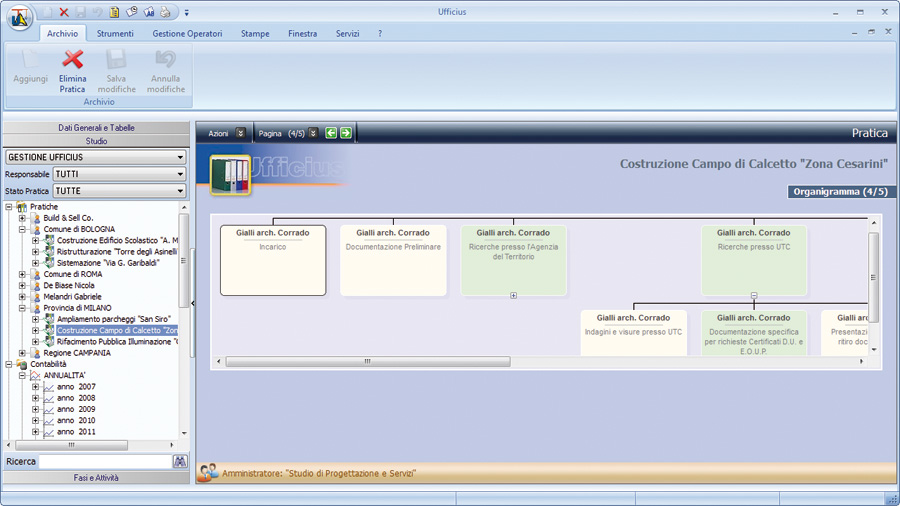Select the Indagini e visure presso UTC card
900x506 pixels.
pyautogui.click(x=634, y=333)
